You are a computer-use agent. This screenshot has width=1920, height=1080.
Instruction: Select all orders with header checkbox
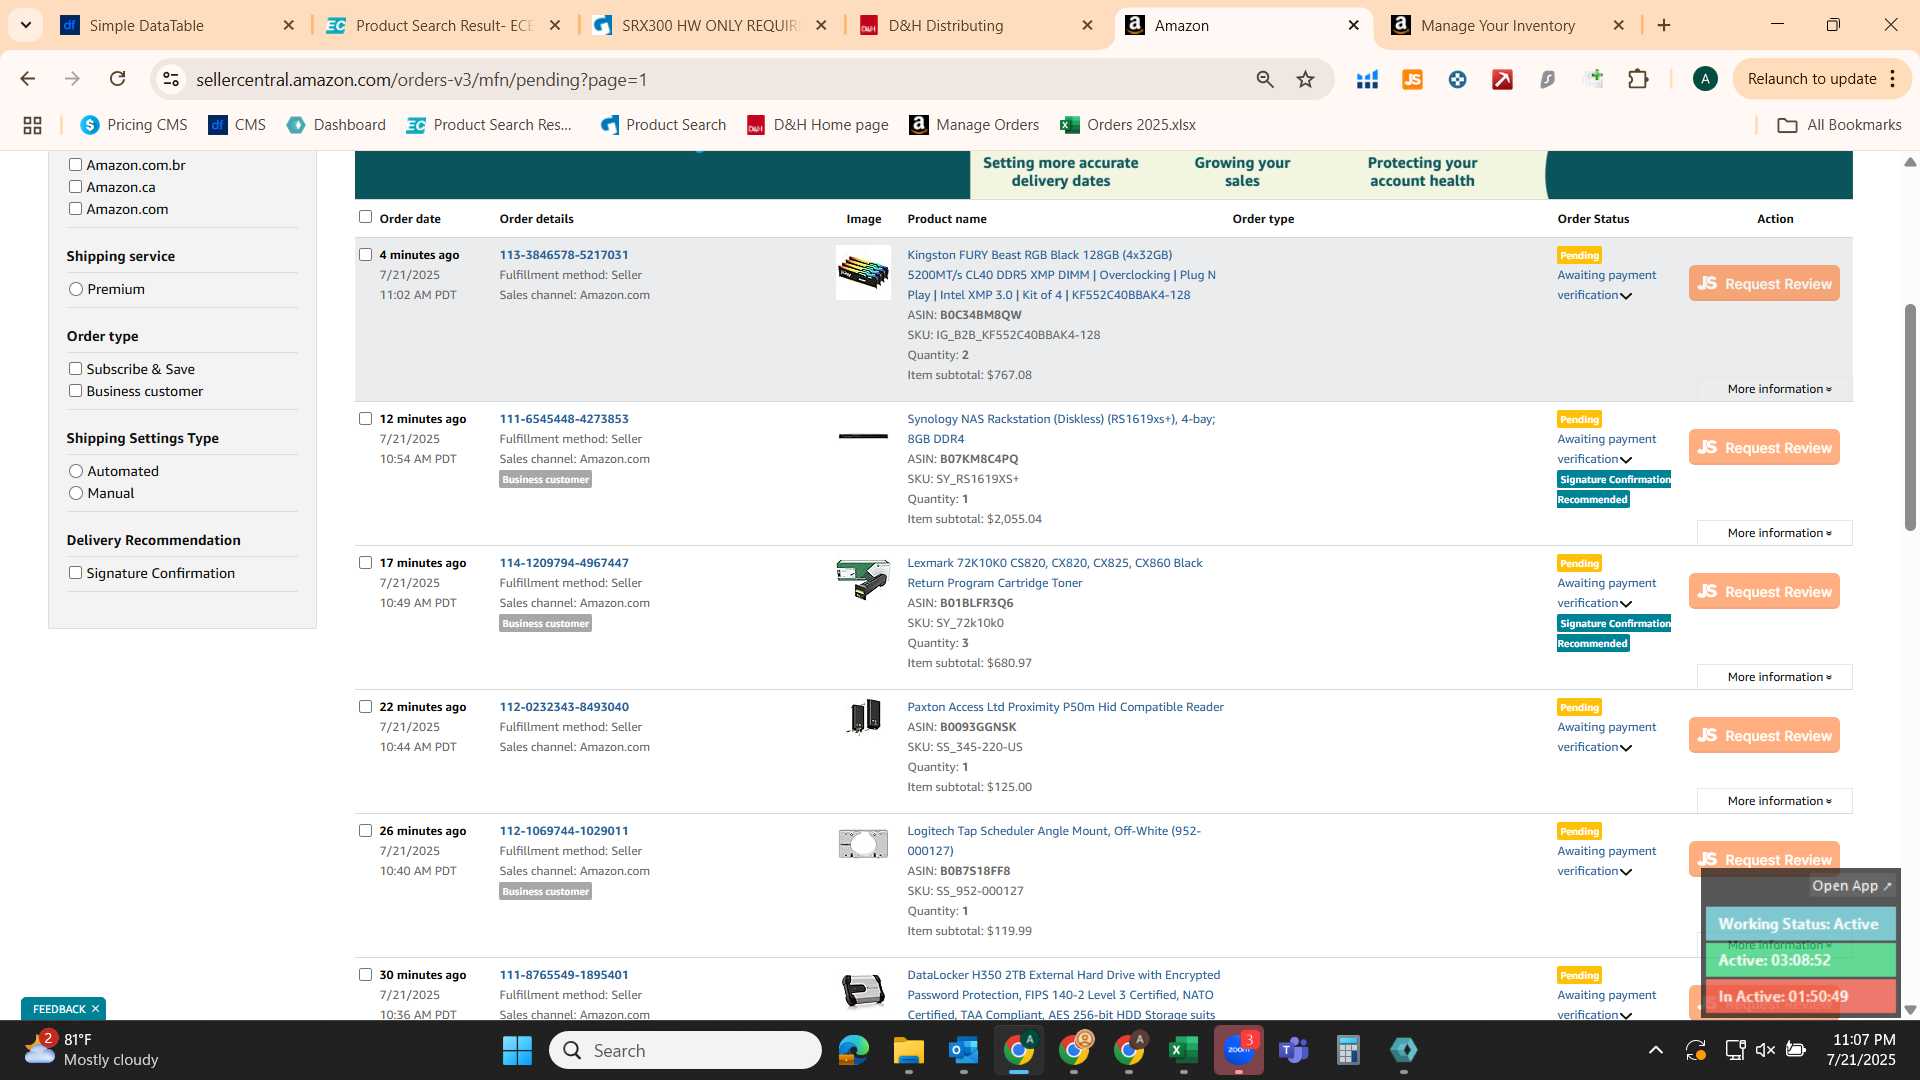pyautogui.click(x=365, y=217)
